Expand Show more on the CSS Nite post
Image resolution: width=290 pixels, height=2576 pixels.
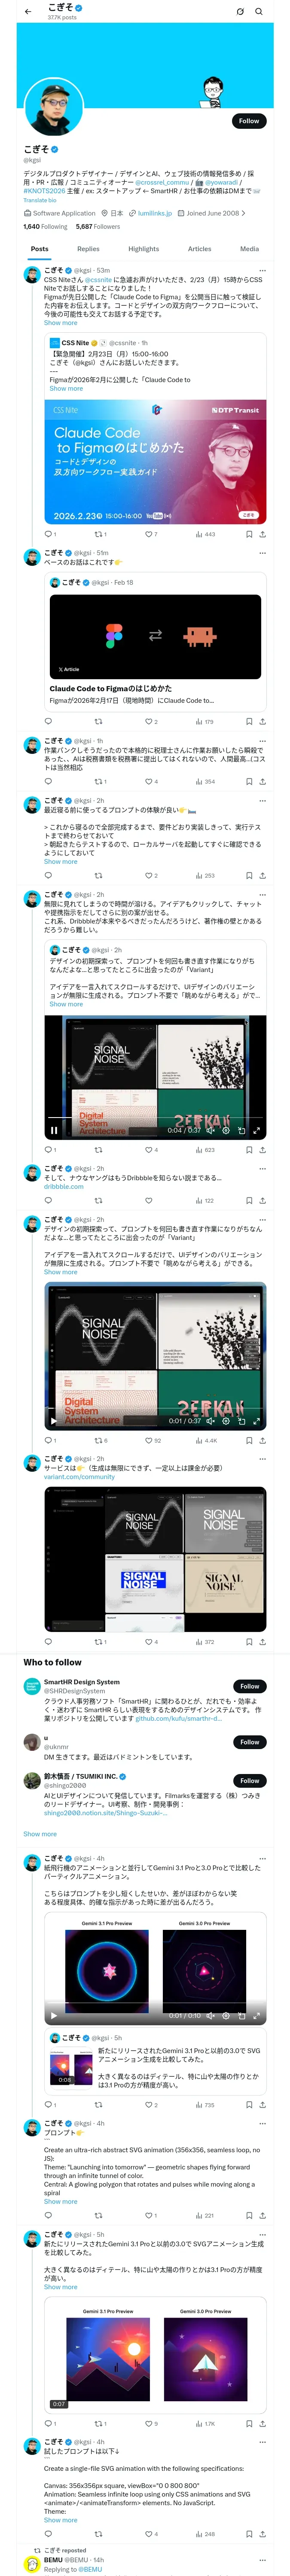click(60, 323)
